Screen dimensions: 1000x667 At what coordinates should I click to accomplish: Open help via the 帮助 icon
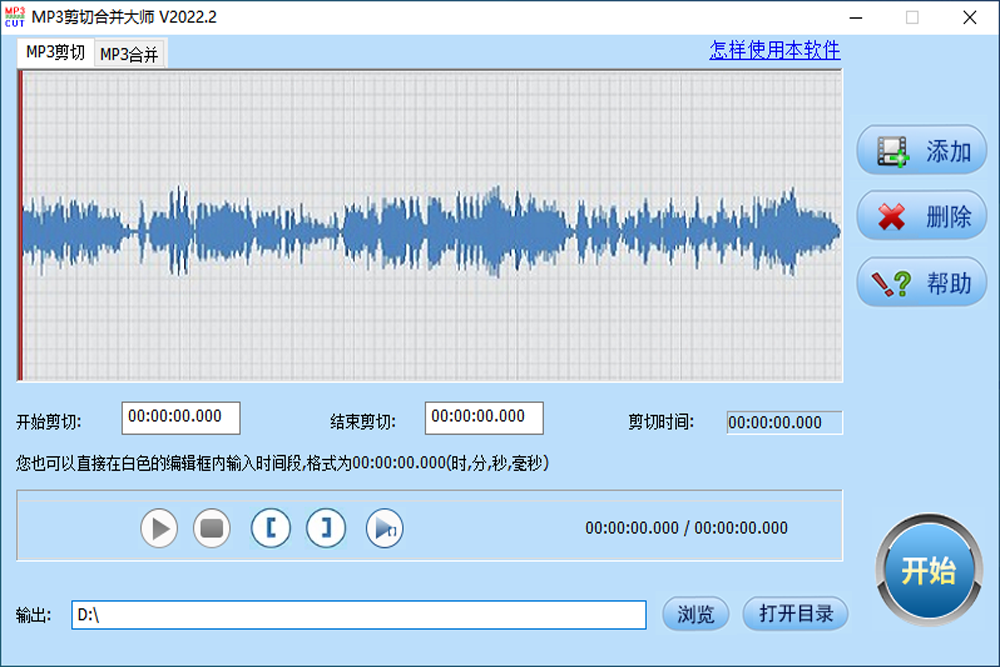click(920, 281)
